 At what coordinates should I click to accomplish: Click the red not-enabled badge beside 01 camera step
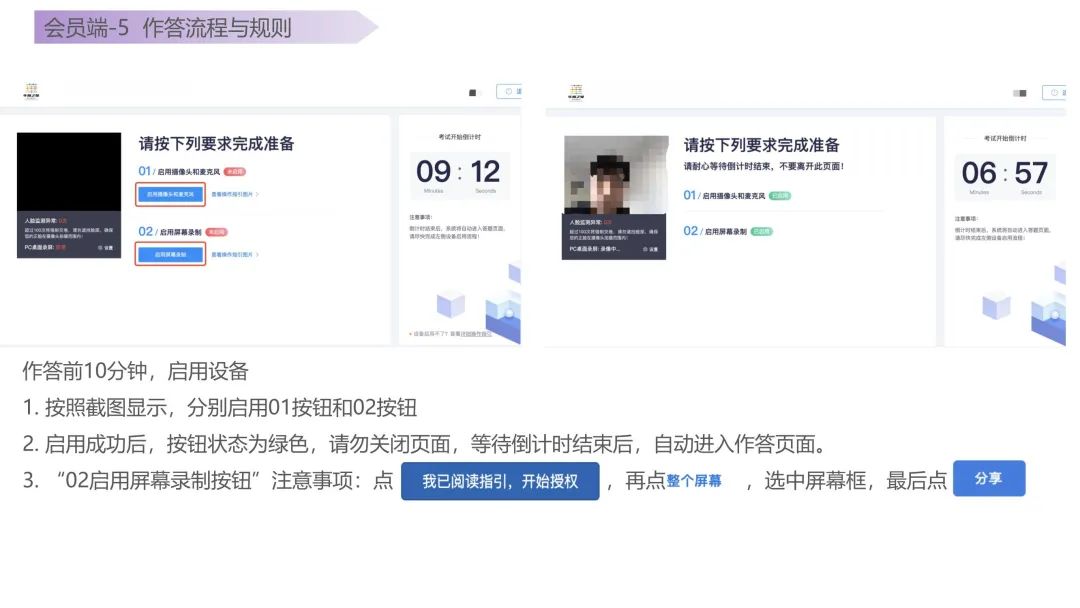[x=235, y=171]
